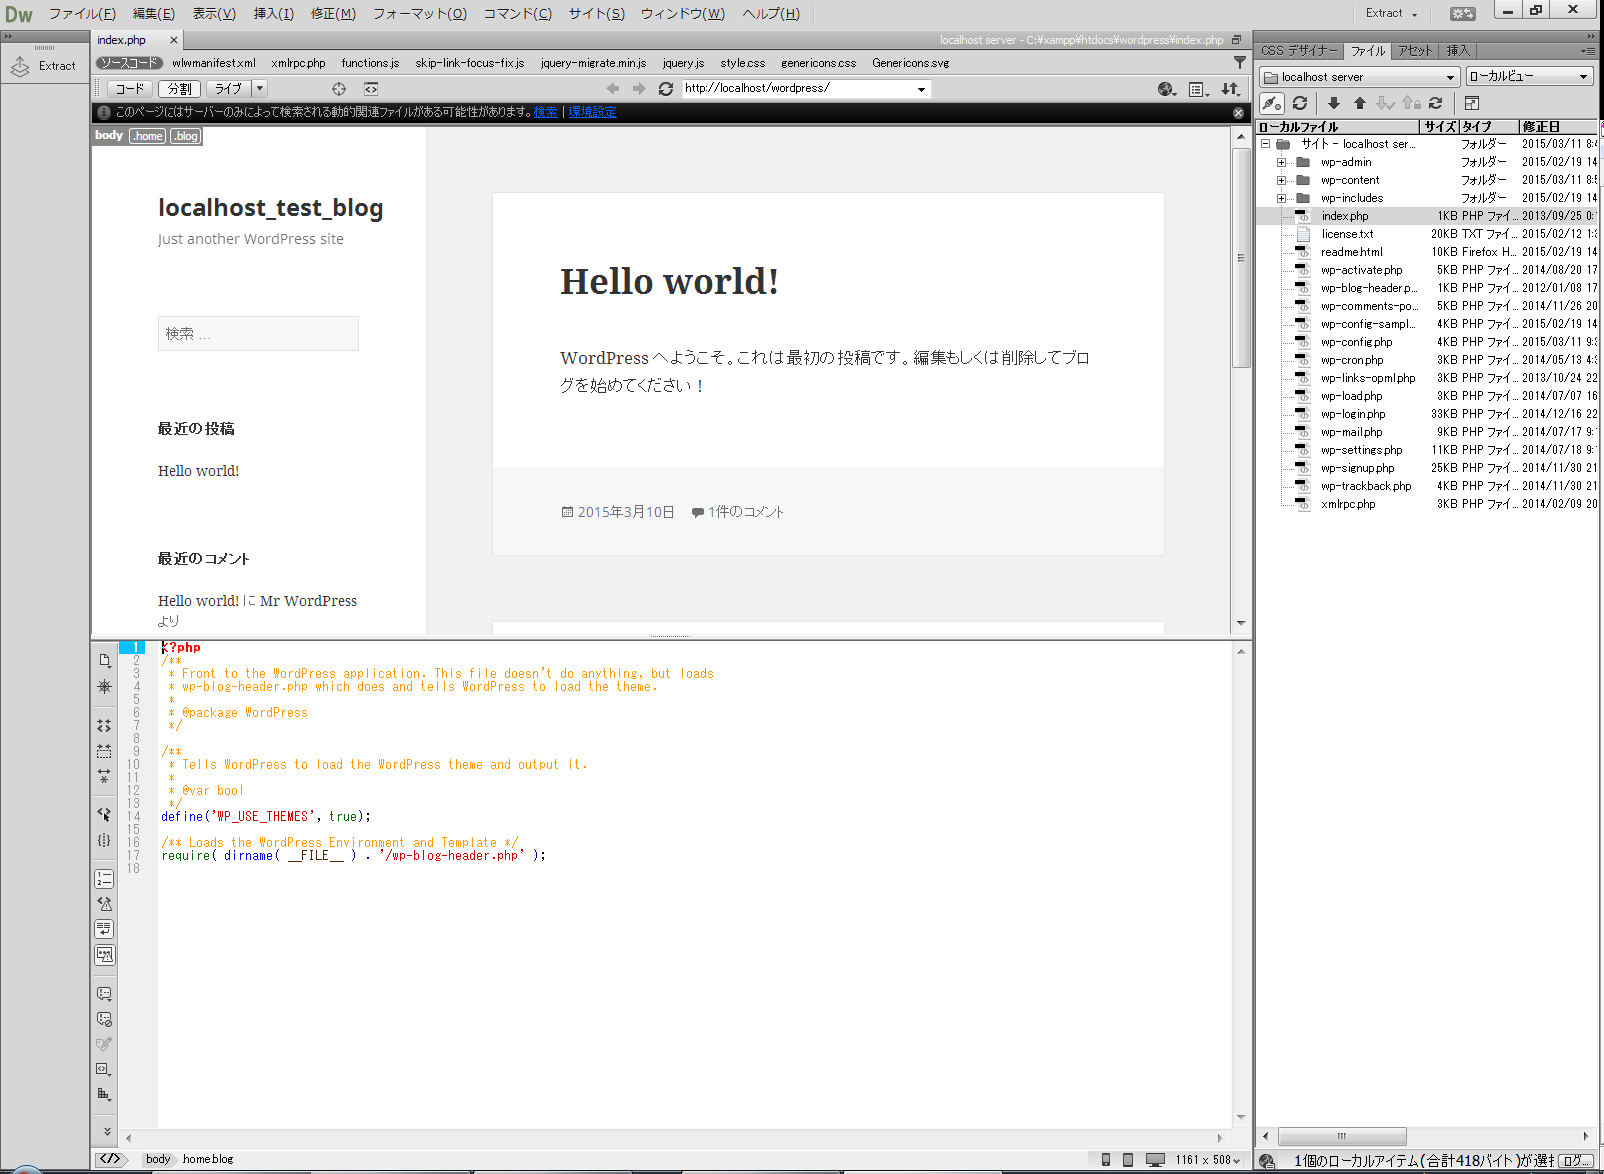Open Preview in Browser globe icon
Viewport: 1604px width, 1174px height.
[1166, 89]
